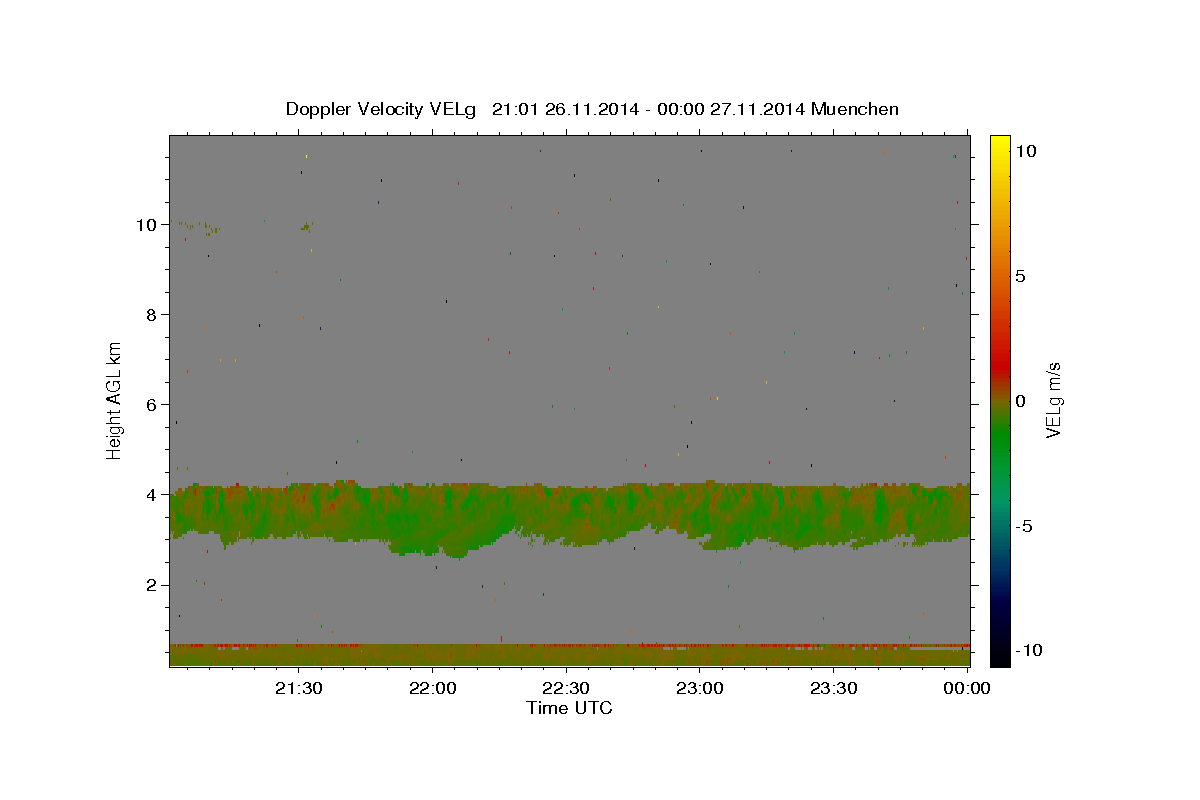The image size is (1200, 800).
Task: Click the 00:00 time tick label
Action: pyautogui.click(x=967, y=688)
